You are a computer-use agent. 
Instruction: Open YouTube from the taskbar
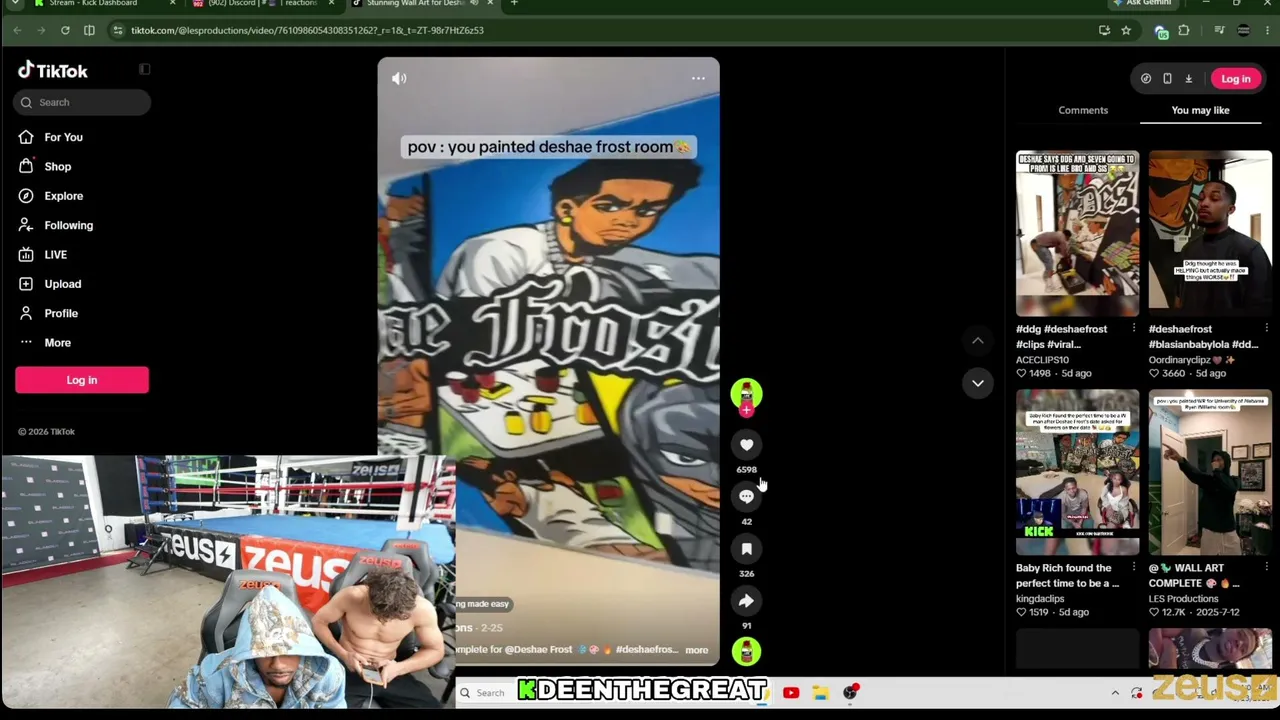coord(791,692)
